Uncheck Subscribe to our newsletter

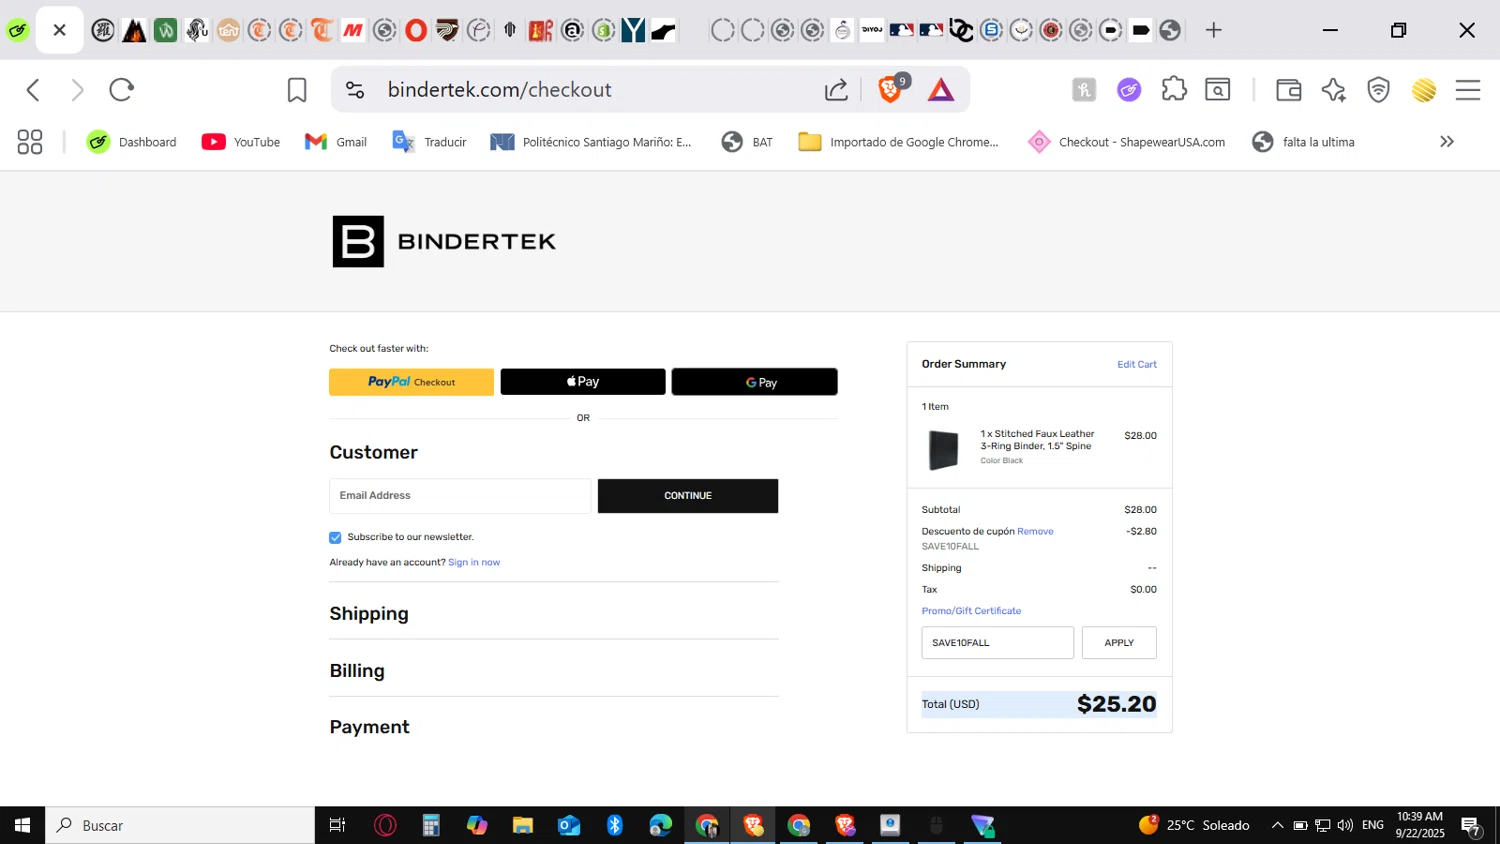tap(335, 537)
